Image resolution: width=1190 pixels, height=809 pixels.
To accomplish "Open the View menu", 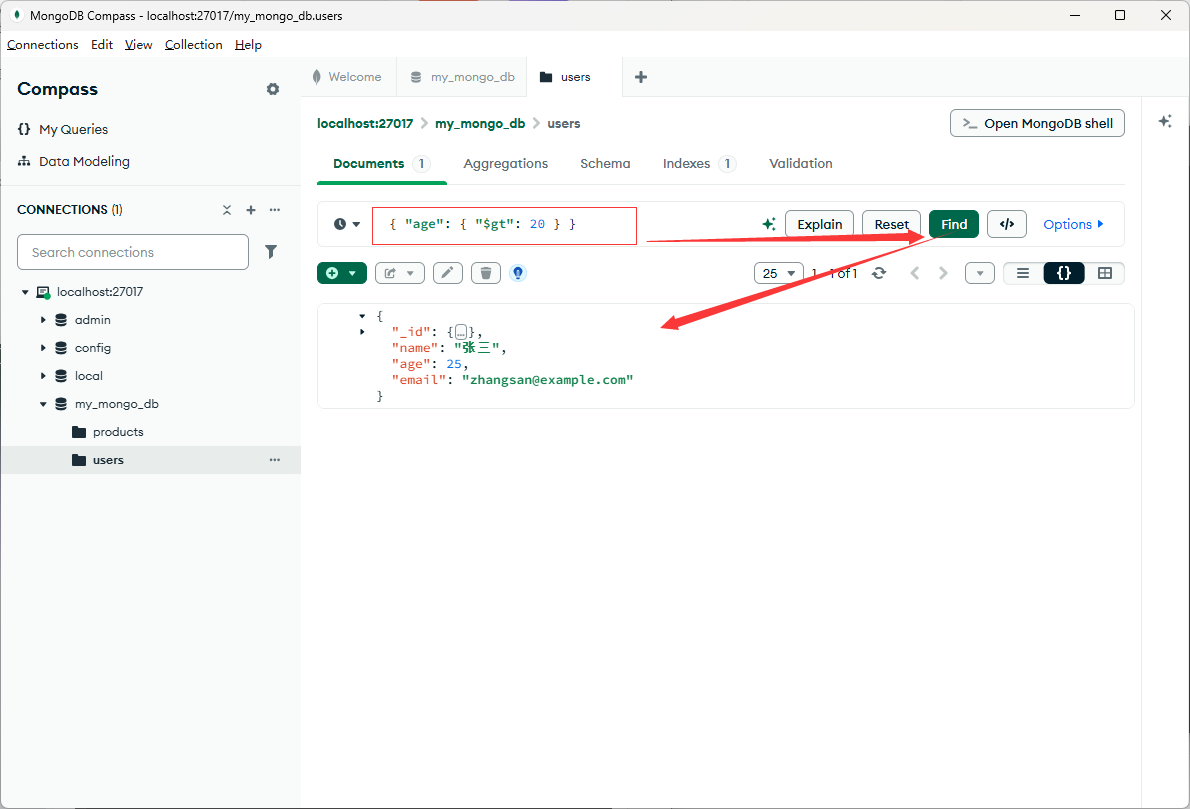I will click(x=138, y=45).
